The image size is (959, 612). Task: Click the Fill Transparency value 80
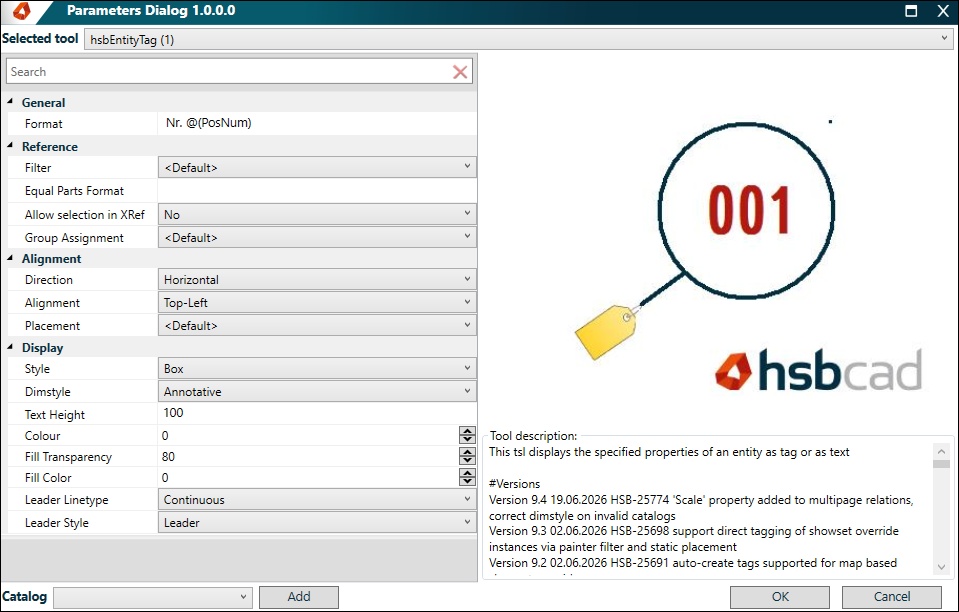tap(308, 457)
